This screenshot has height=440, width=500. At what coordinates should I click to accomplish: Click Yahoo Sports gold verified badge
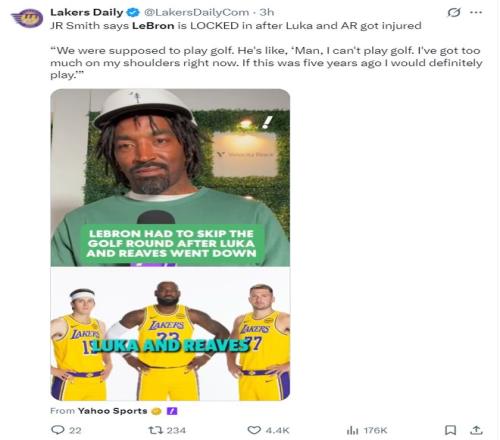tap(156, 411)
